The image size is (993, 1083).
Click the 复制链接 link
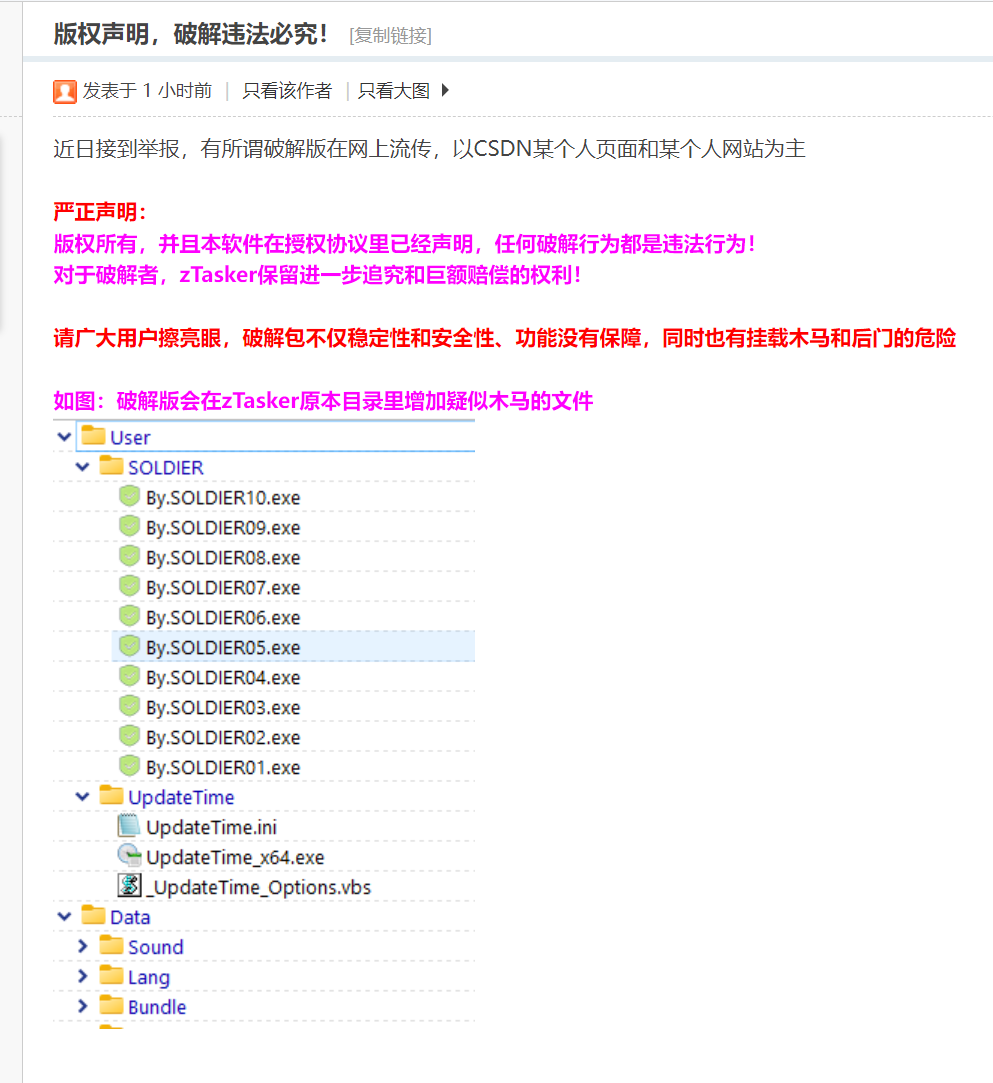click(390, 35)
